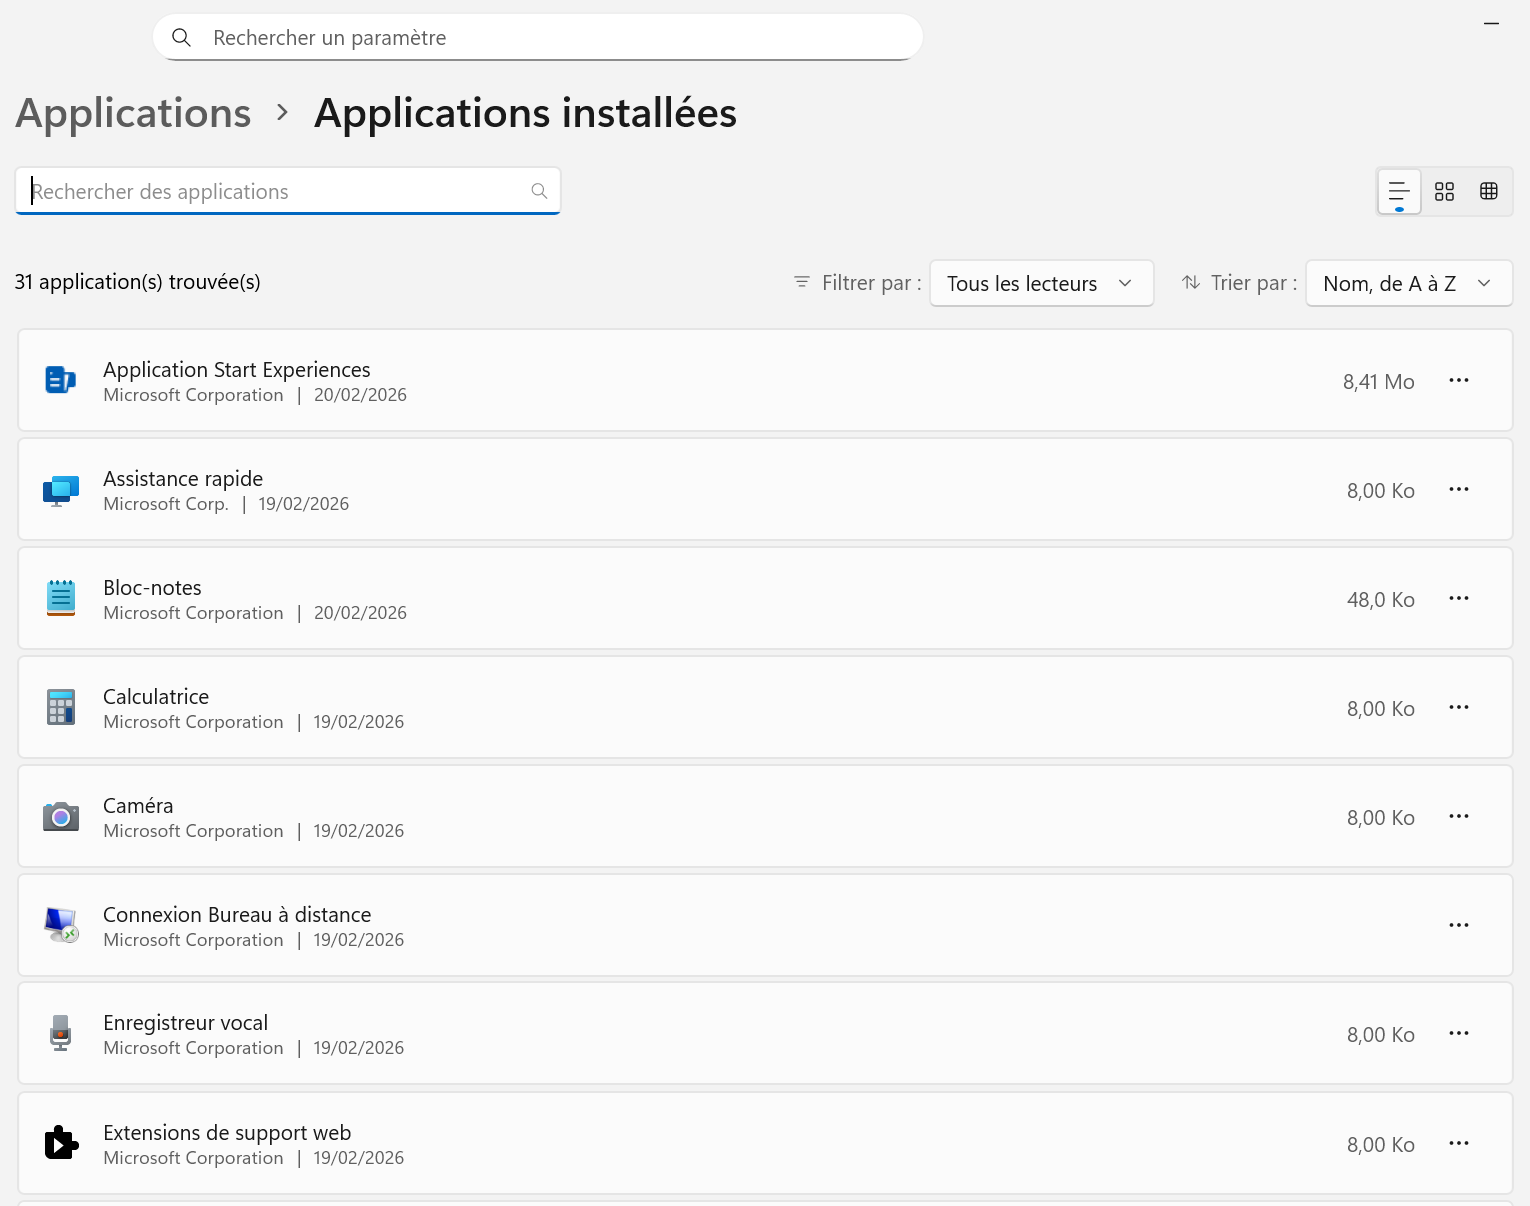Viewport: 1530px width, 1206px height.
Task: Click the 31 application(s) trouvée(s) count
Action: (x=138, y=282)
